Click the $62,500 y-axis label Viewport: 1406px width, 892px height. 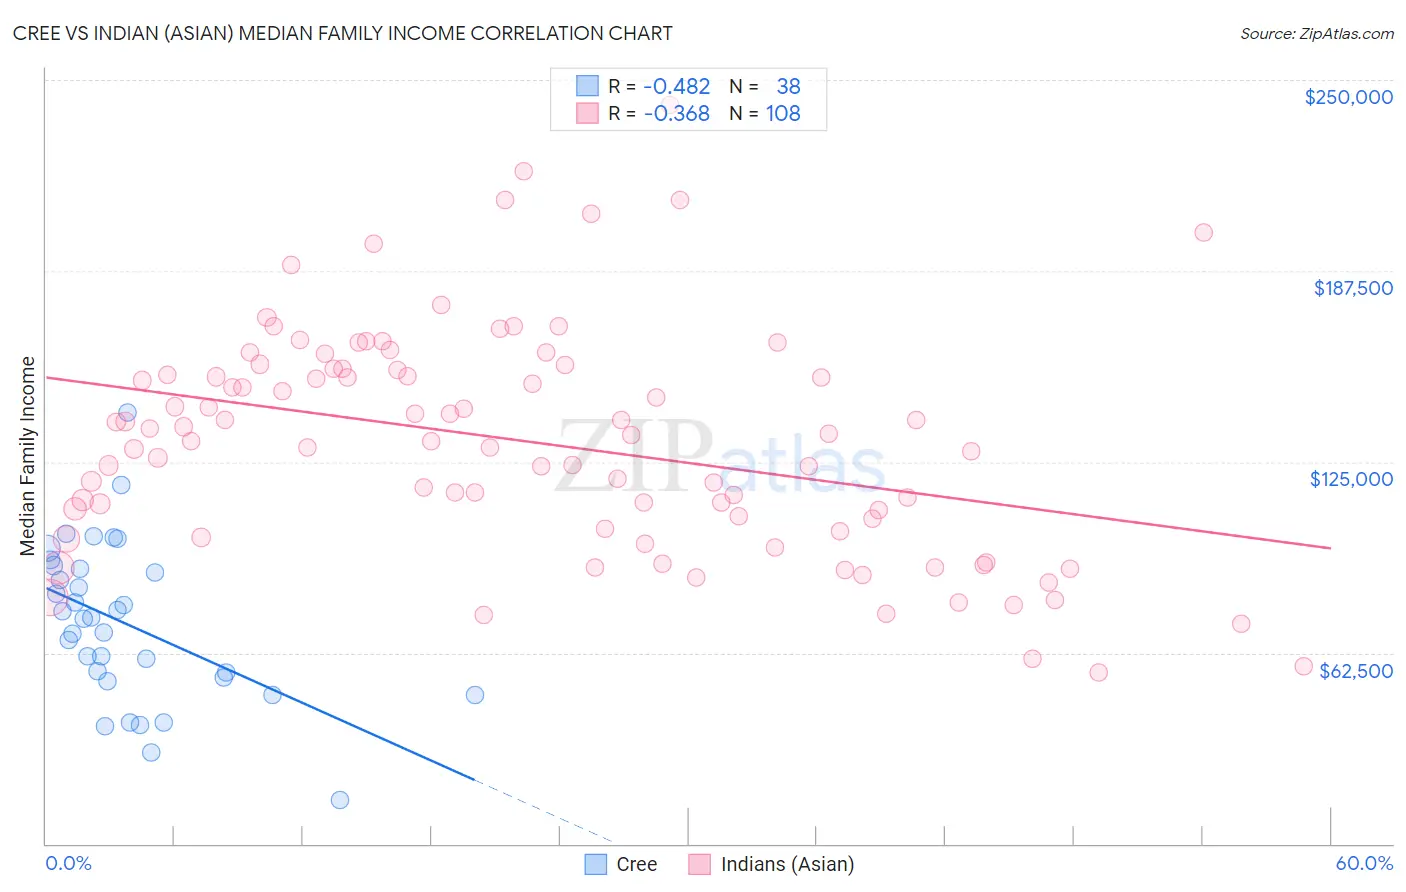pos(1355,671)
